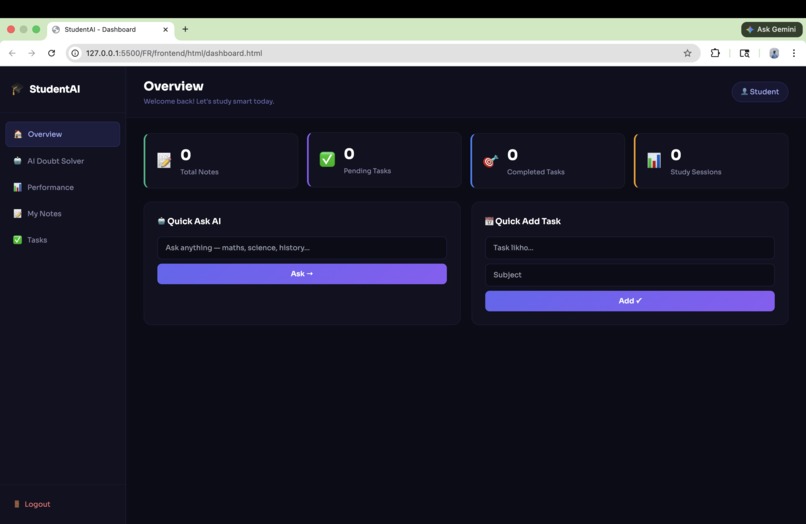Click the Ask button
The width and height of the screenshot is (806, 524).
[302, 274]
